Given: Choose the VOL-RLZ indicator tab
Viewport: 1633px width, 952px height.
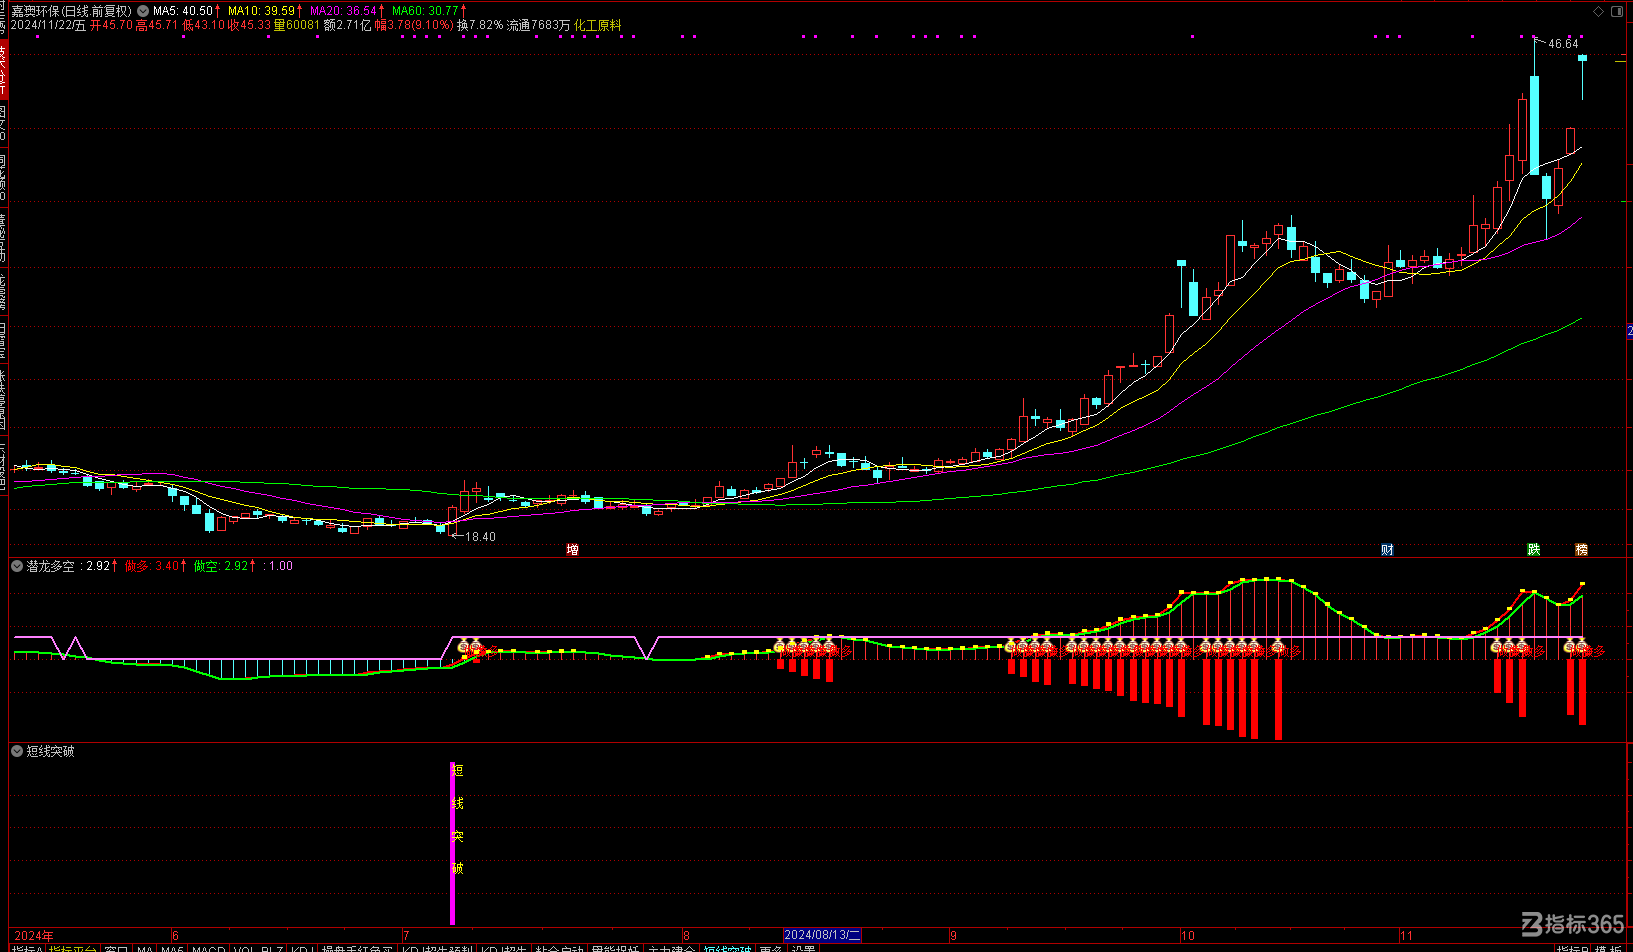Looking at the screenshot, I should (258, 949).
